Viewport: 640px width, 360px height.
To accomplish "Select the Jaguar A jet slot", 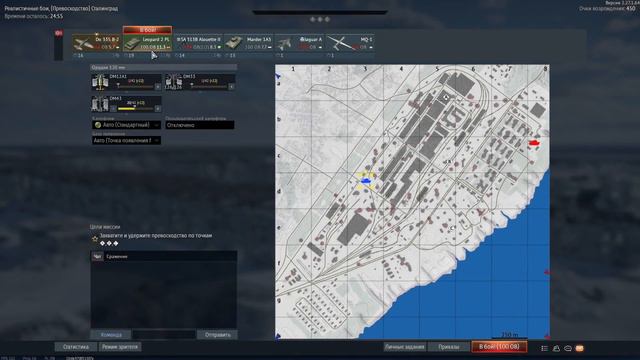I will point(299,43).
